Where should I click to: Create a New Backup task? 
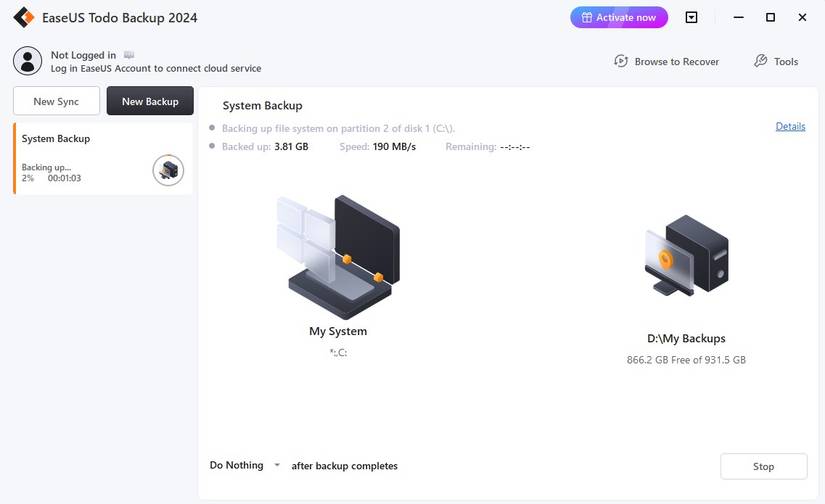coord(150,101)
